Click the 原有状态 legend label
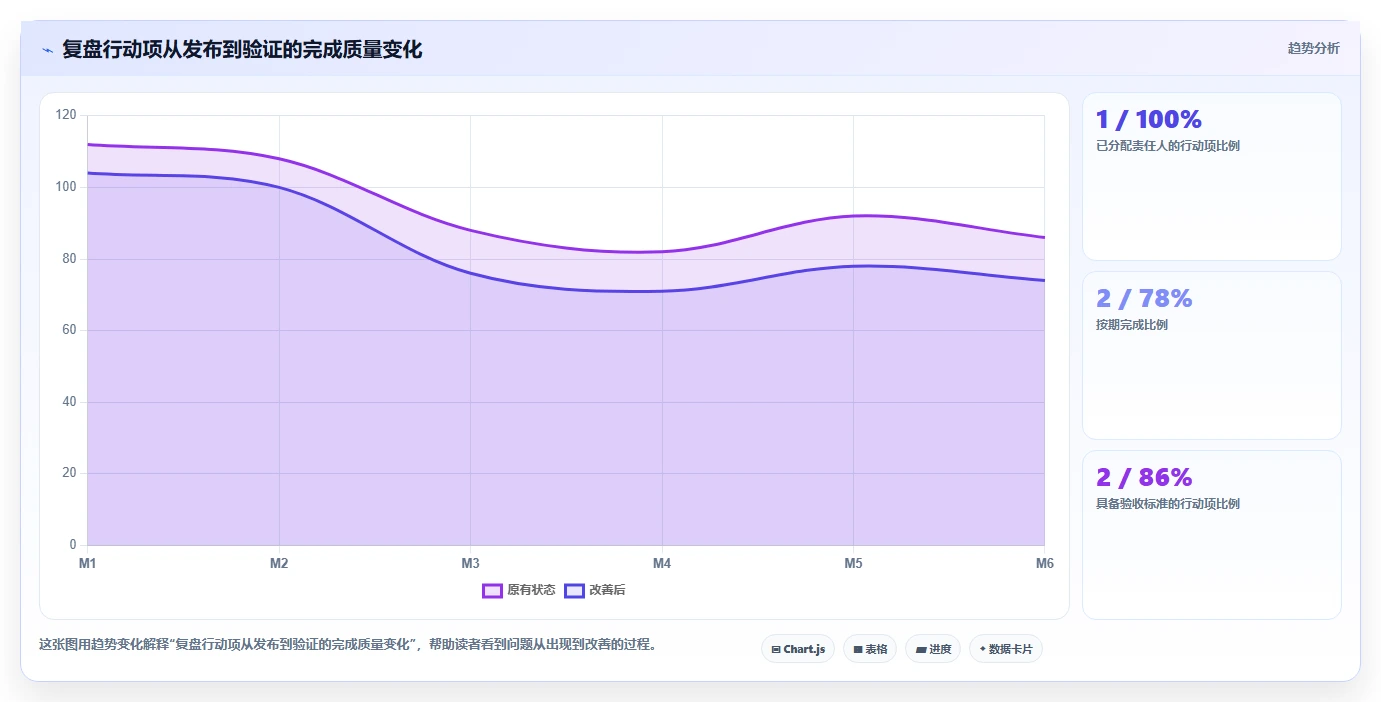The image size is (1381, 702). tap(531, 590)
